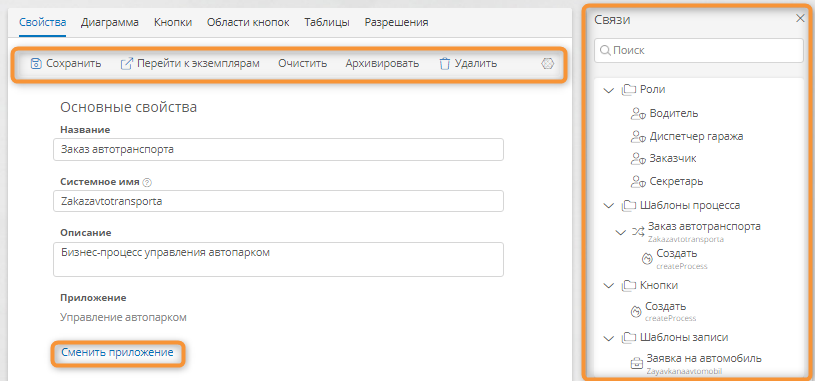The width and height of the screenshot is (815, 381).
Task: Click the Описание text area
Action: coord(278,259)
